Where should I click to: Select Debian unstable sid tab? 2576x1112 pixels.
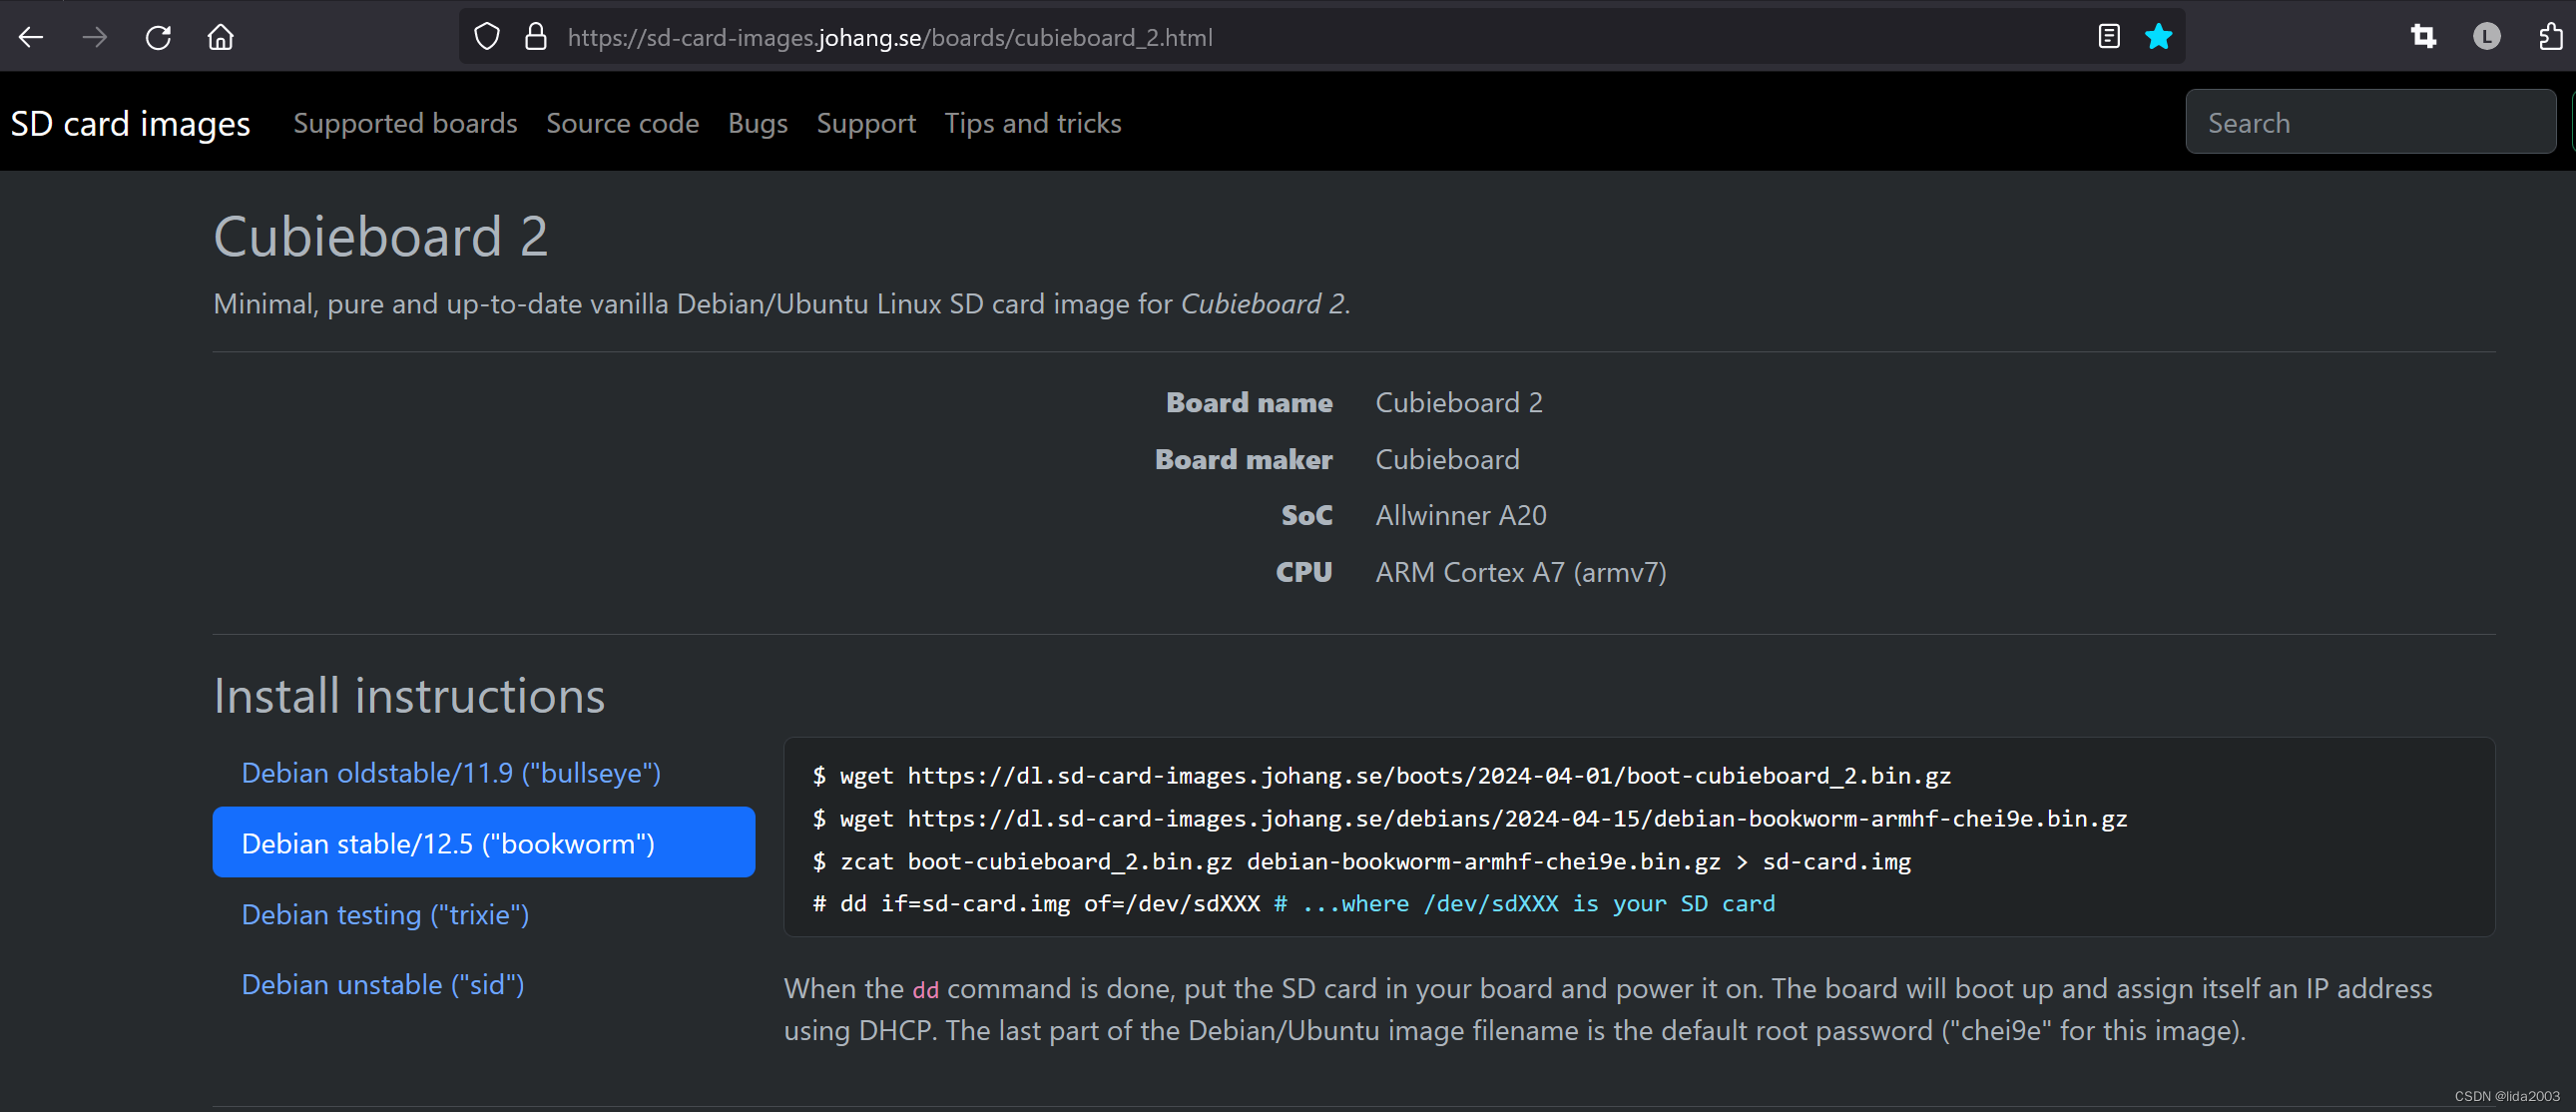[x=484, y=984]
